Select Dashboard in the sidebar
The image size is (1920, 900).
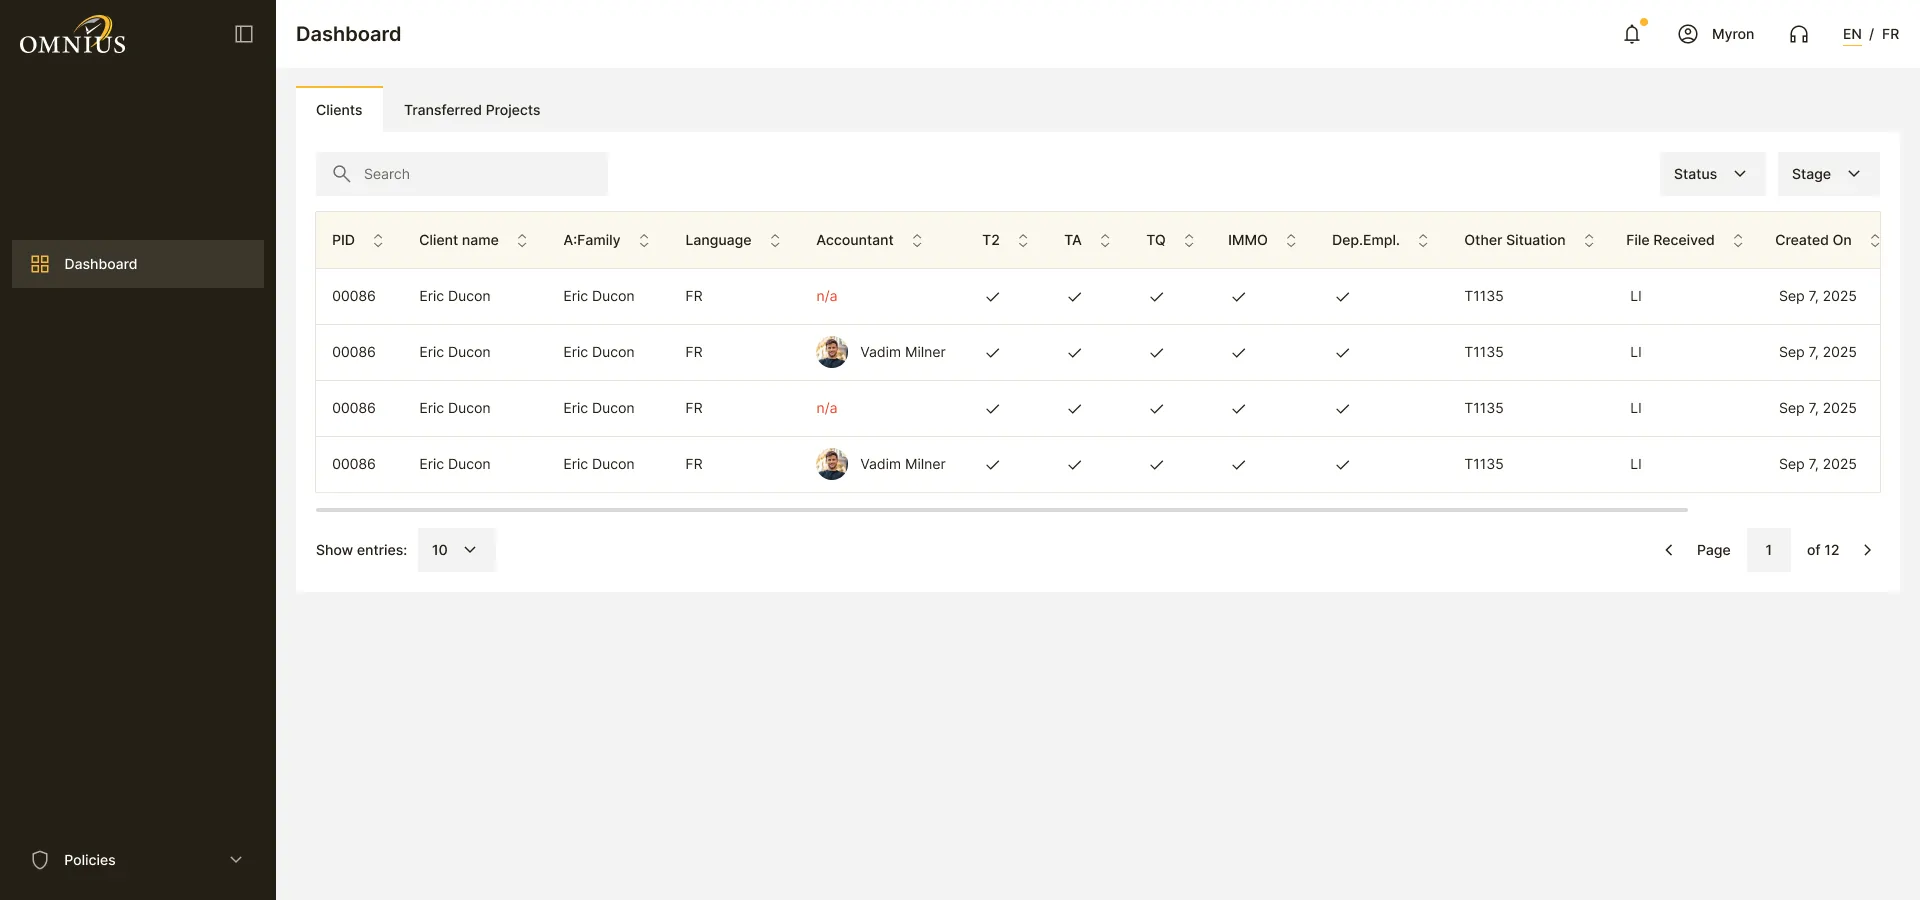click(x=138, y=264)
